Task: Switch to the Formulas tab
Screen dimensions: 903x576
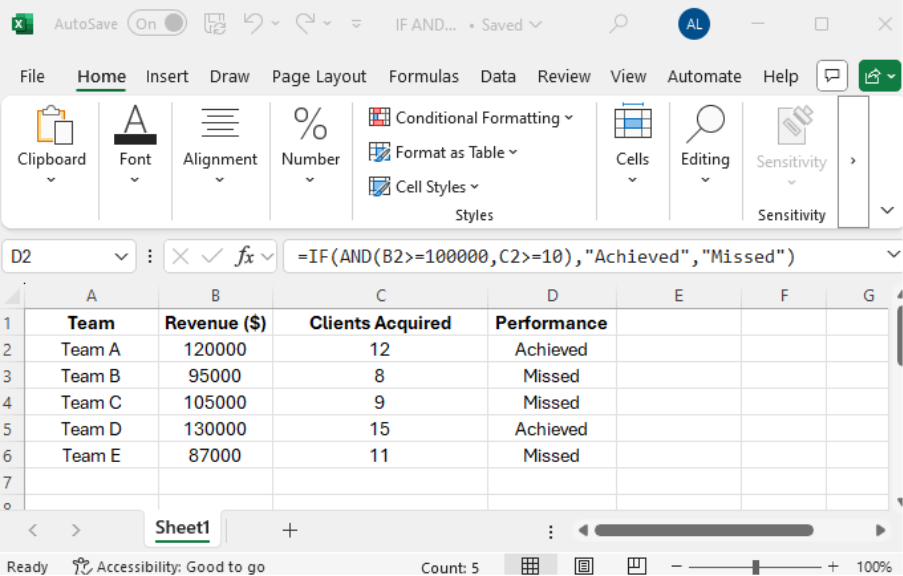Action: (x=424, y=77)
